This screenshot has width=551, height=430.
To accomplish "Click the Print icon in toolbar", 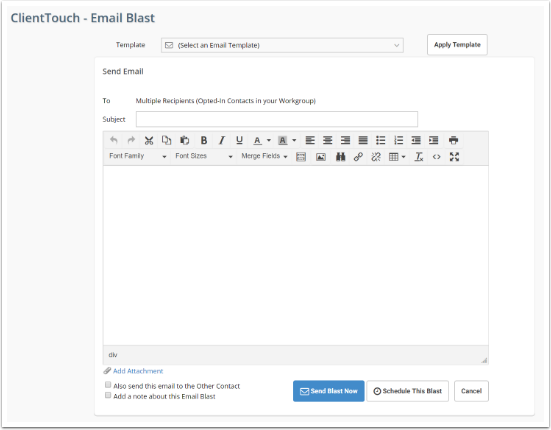I will 453,141.
